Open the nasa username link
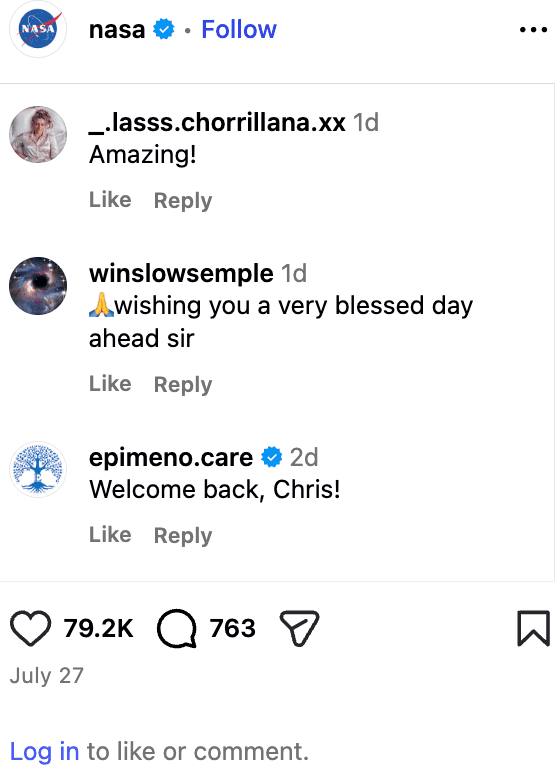Image resolution: width=555 pixels, height=778 pixels. [x=117, y=29]
